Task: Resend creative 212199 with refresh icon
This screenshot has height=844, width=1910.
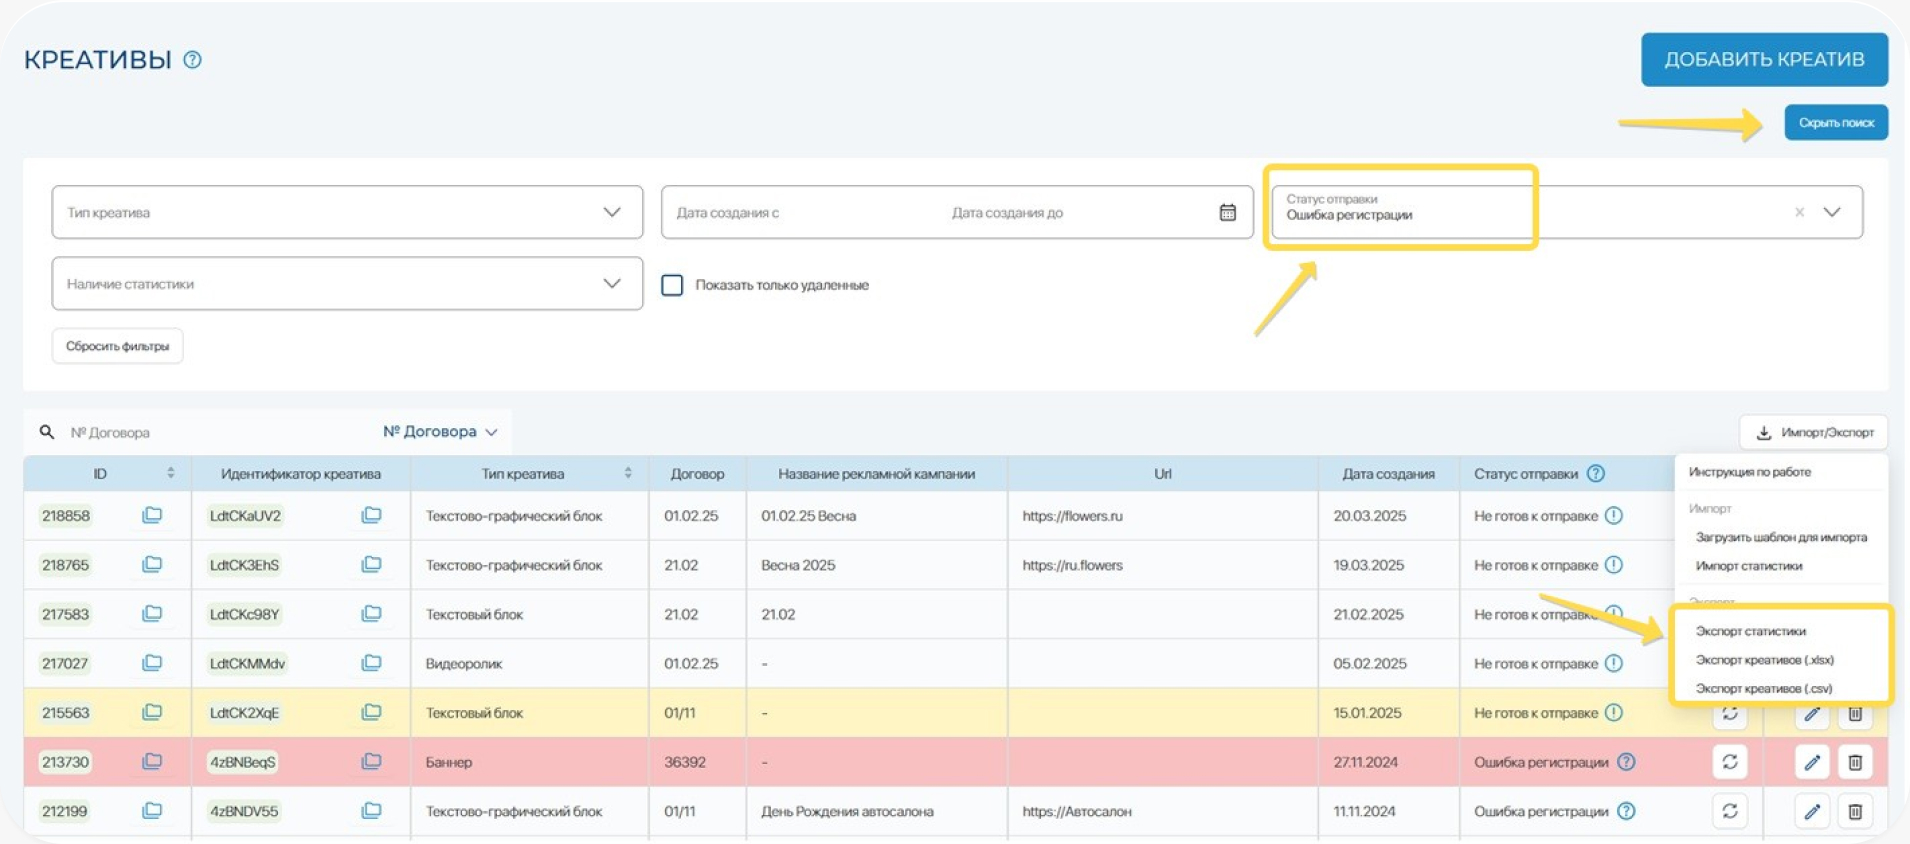Action: click(x=1730, y=811)
